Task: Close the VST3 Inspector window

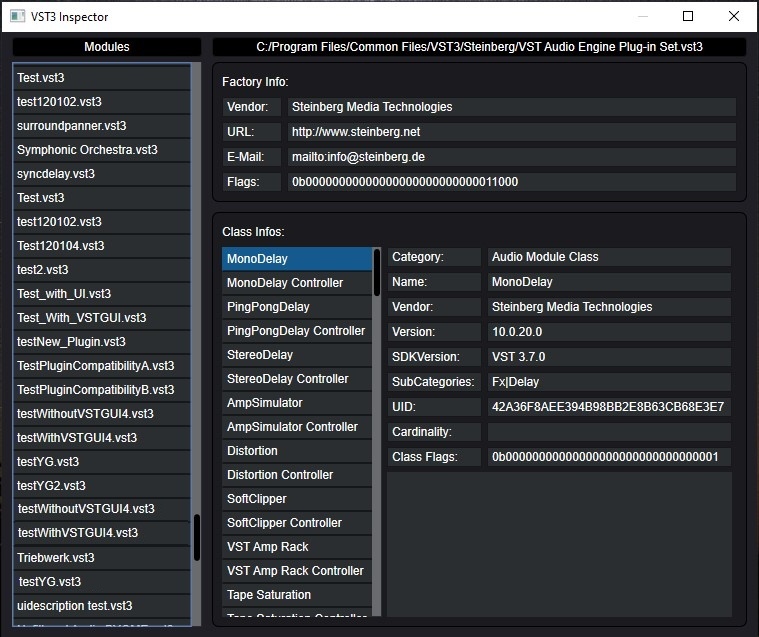Action: 734,16
